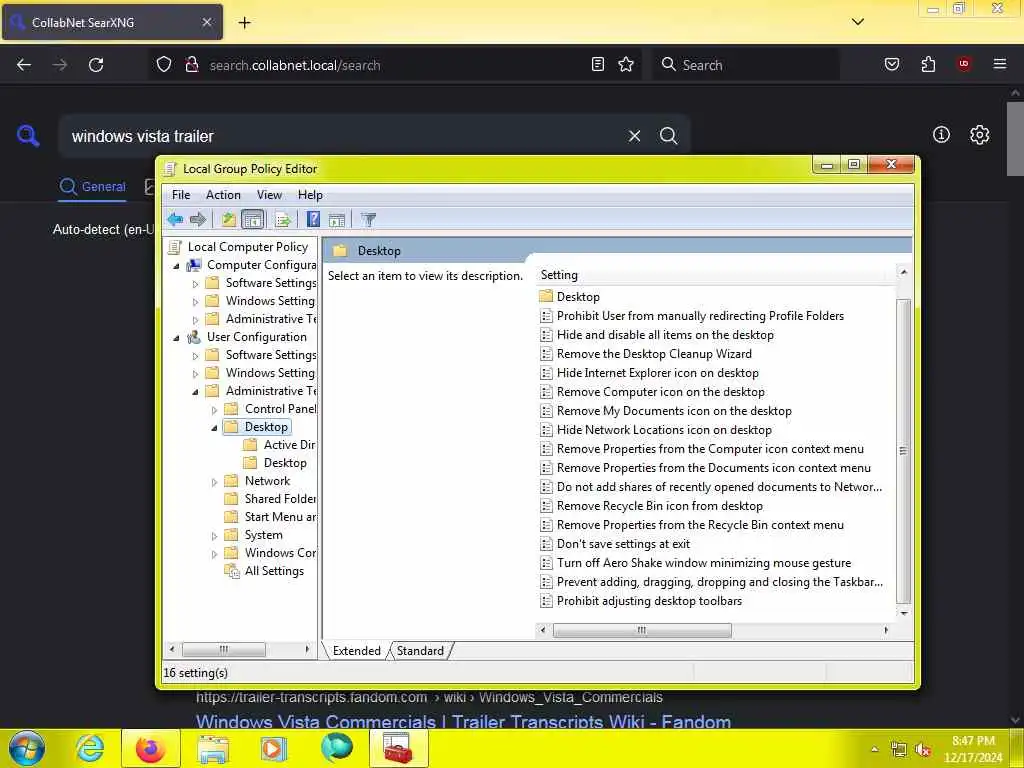This screenshot has height=768, width=1024.
Task: Select 'Prohibit User from manually redirecting Profile Folders'
Action: click(x=692, y=315)
